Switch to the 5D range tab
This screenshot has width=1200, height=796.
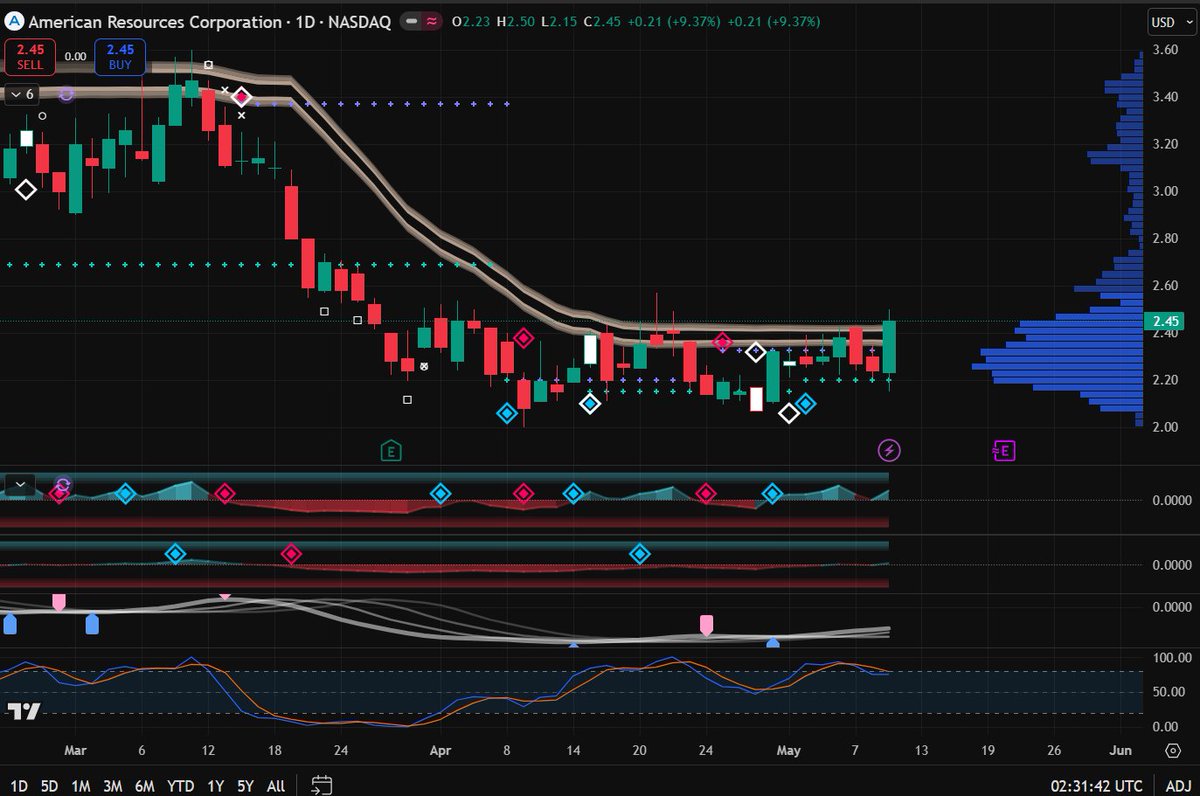[x=50, y=785]
